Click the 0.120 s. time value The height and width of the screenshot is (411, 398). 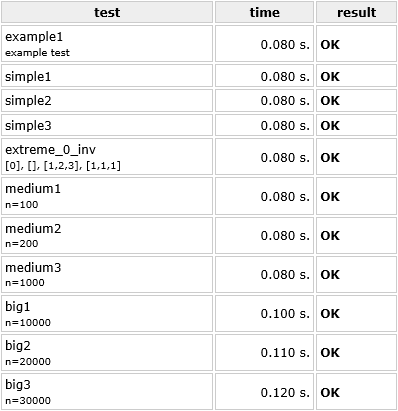pos(285,392)
